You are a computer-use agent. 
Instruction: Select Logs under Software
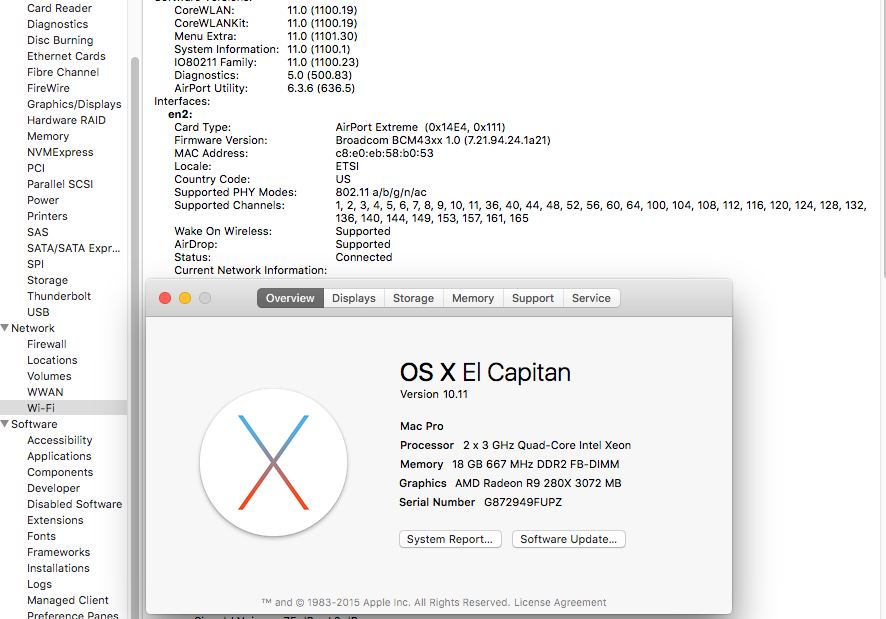tap(39, 585)
